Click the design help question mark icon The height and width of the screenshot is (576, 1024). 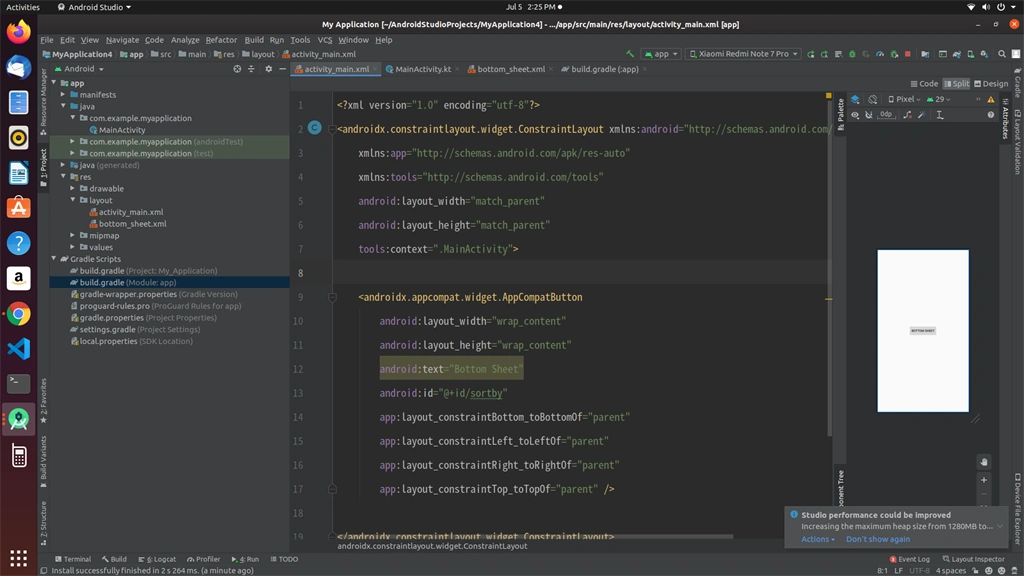(x=991, y=115)
